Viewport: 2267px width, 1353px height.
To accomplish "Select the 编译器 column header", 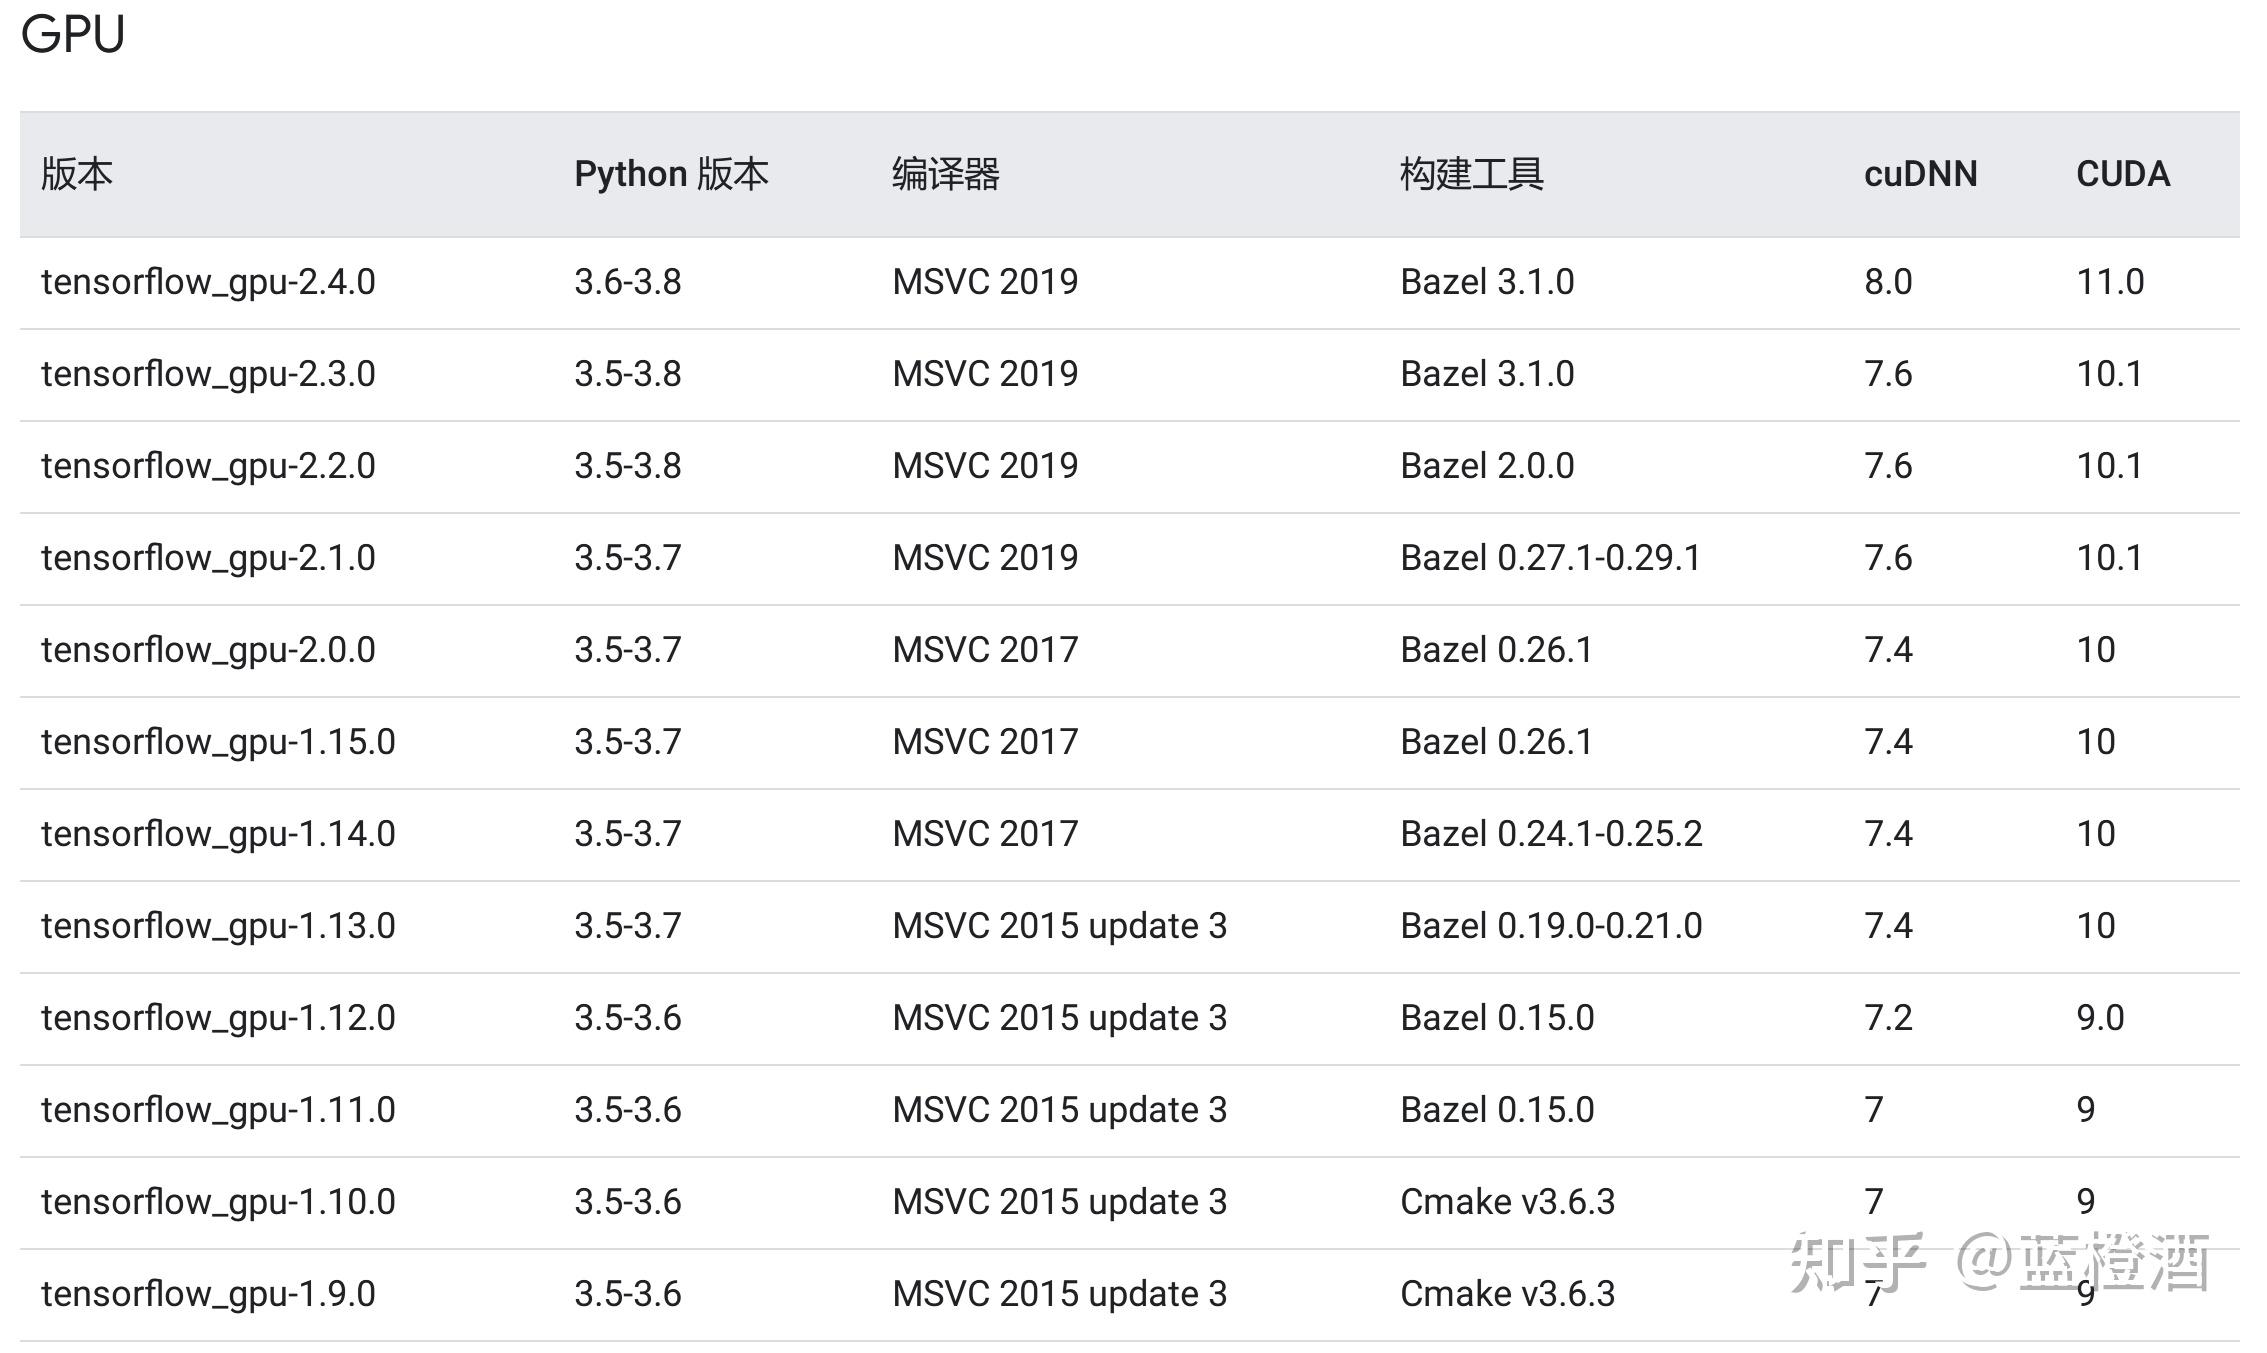I will point(946,174).
